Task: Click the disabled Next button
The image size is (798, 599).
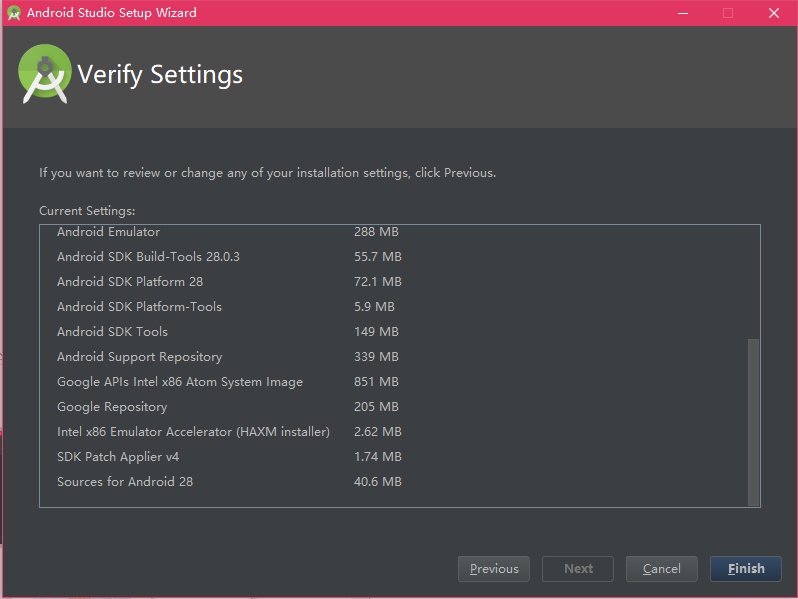Action: tap(578, 568)
